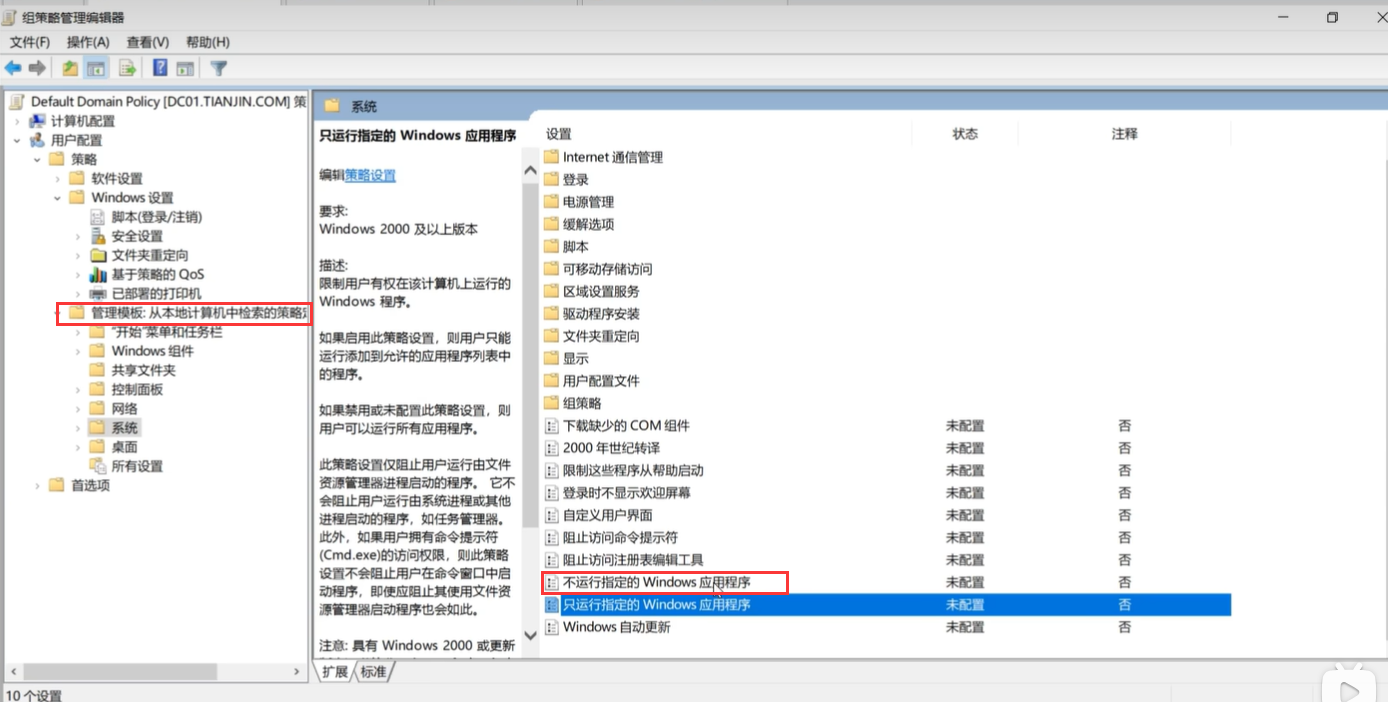
Task: Click the blue Back arrow in toolbar
Action: click(x=13, y=68)
